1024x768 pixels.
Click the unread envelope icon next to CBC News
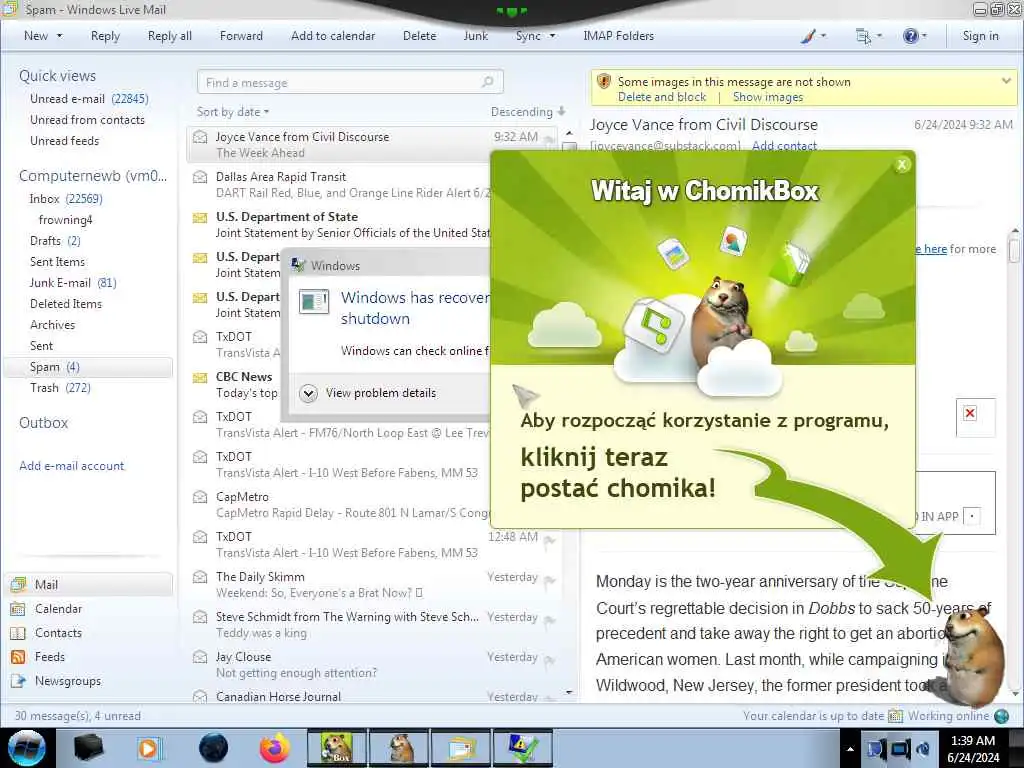pyautogui.click(x=200, y=377)
